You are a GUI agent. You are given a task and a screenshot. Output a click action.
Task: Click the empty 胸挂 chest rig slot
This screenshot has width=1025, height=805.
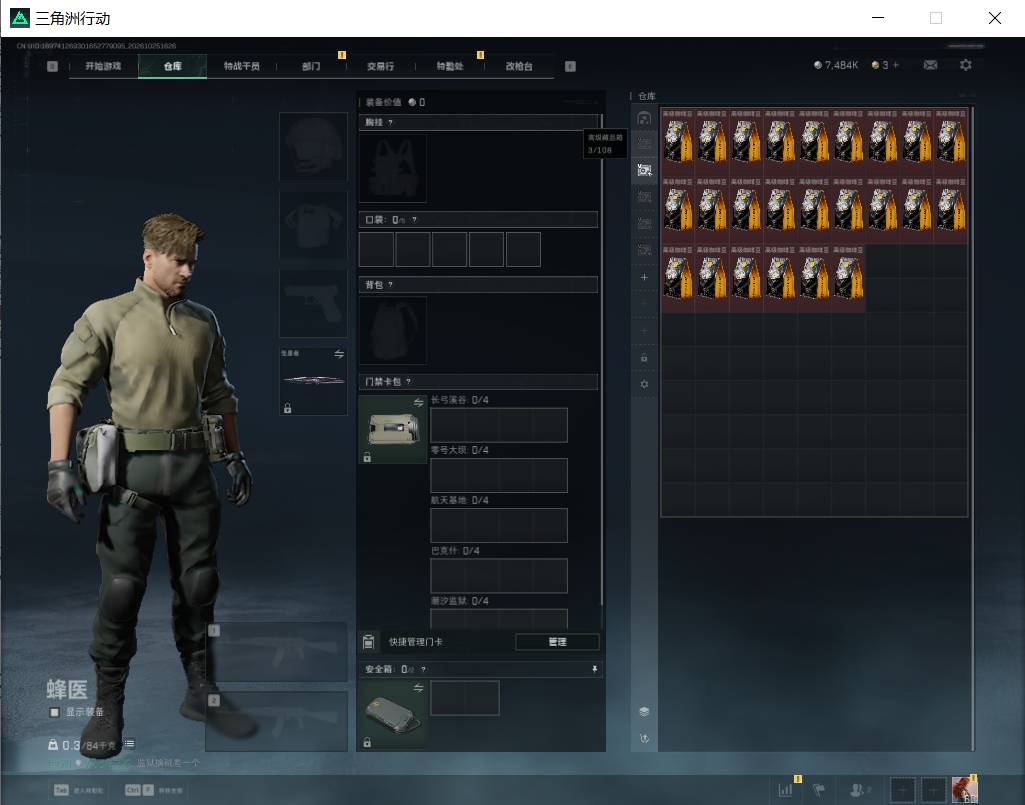point(393,169)
